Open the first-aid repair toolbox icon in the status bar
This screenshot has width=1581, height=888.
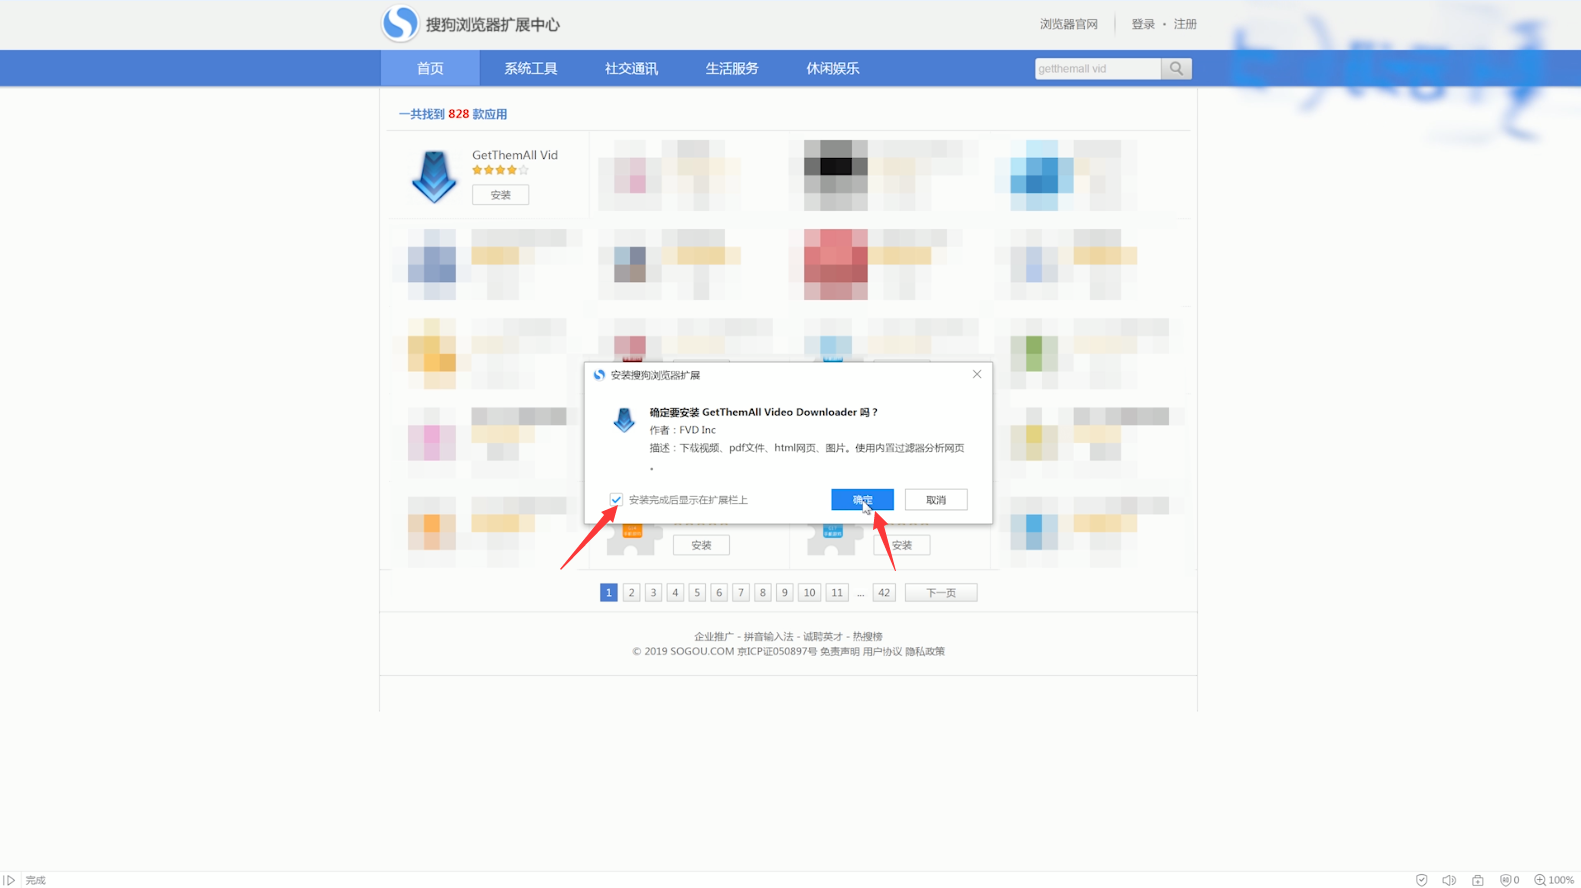(x=1477, y=880)
